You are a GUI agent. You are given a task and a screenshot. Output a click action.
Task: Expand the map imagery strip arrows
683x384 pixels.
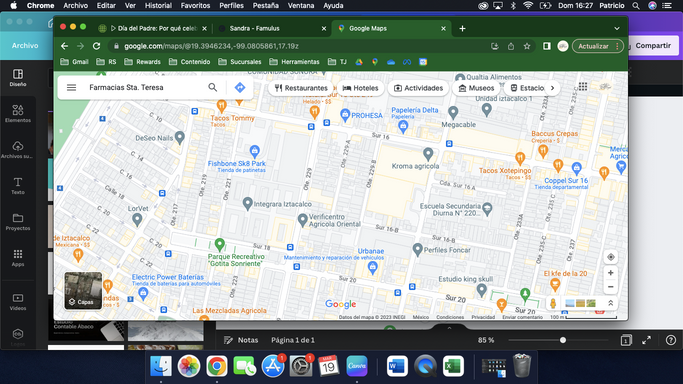click(611, 303)
